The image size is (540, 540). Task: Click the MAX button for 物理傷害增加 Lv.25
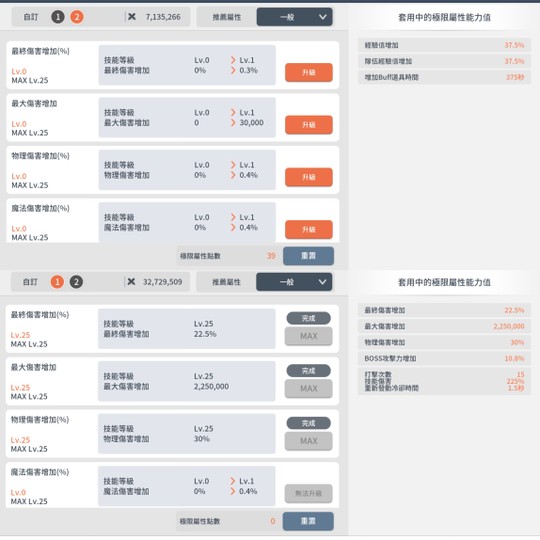coord(309,441)
